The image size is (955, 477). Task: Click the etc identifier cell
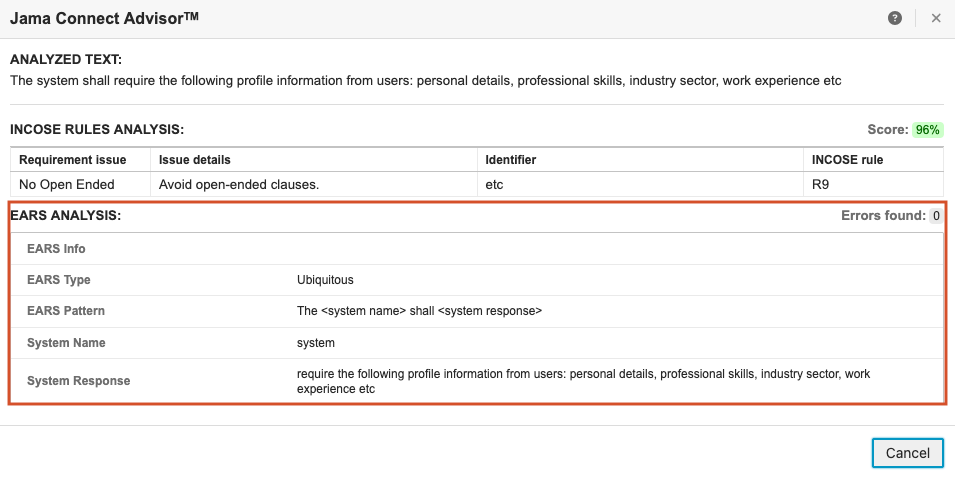tap(494, 184)
